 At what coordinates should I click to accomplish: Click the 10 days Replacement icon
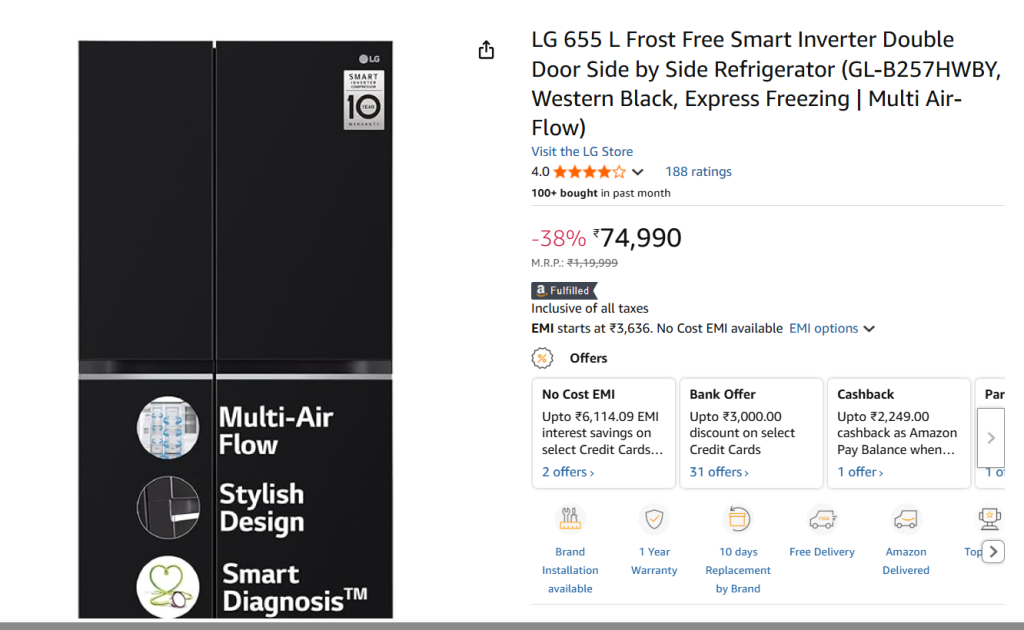tap(738, 520)
